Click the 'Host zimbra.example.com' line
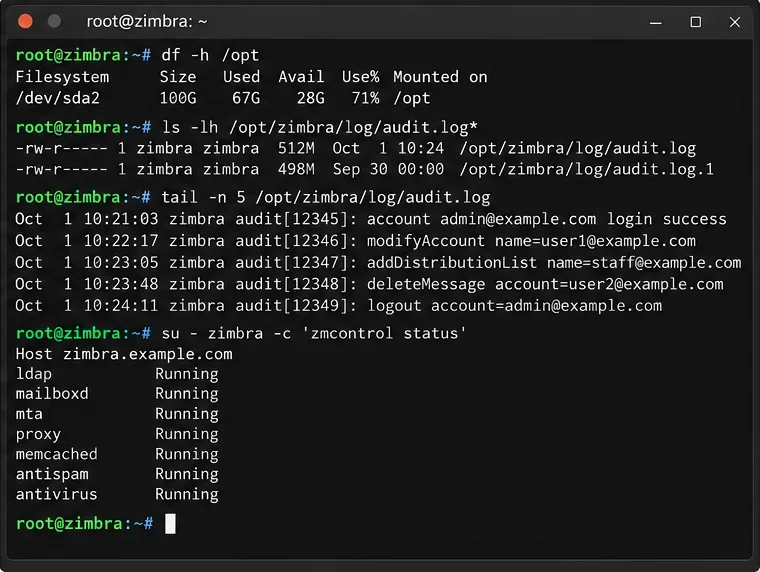 124,354
